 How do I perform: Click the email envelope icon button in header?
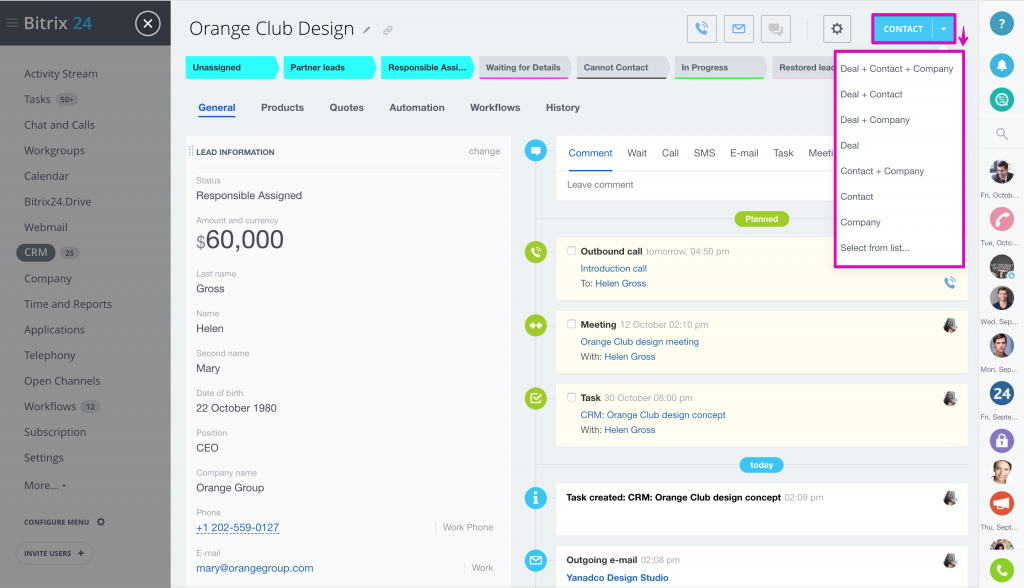739,29
